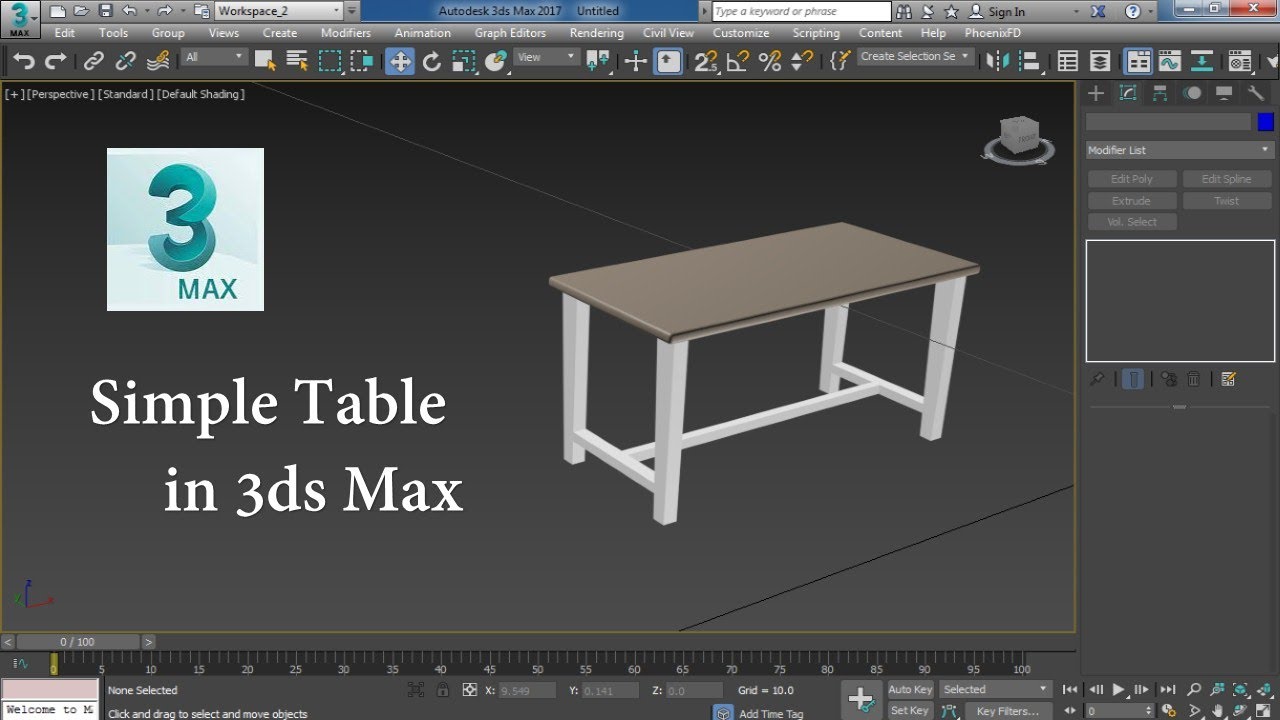This screenshot has height=720, width=1280.
Task: Switch to Utilities command panel tab
Action: pos(1256,93)
